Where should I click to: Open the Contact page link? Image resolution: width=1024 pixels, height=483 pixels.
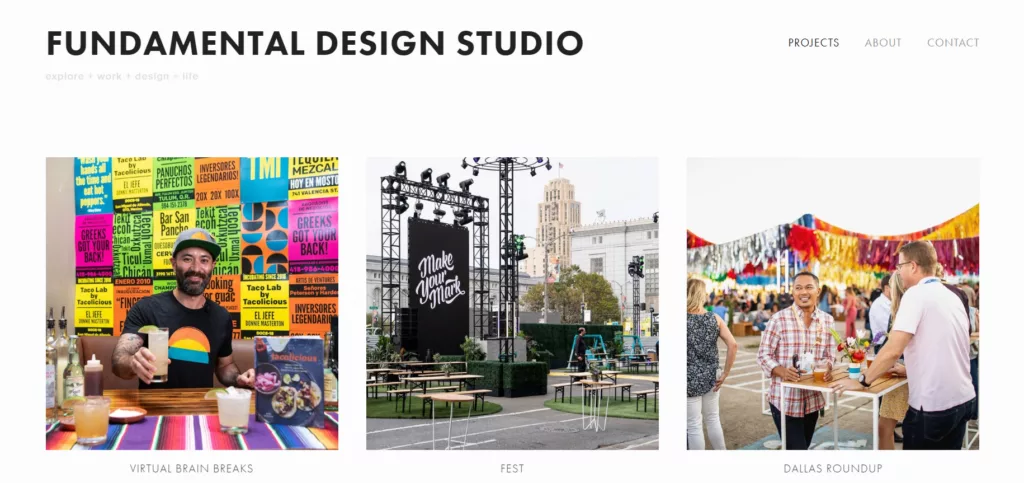[953, 43]
